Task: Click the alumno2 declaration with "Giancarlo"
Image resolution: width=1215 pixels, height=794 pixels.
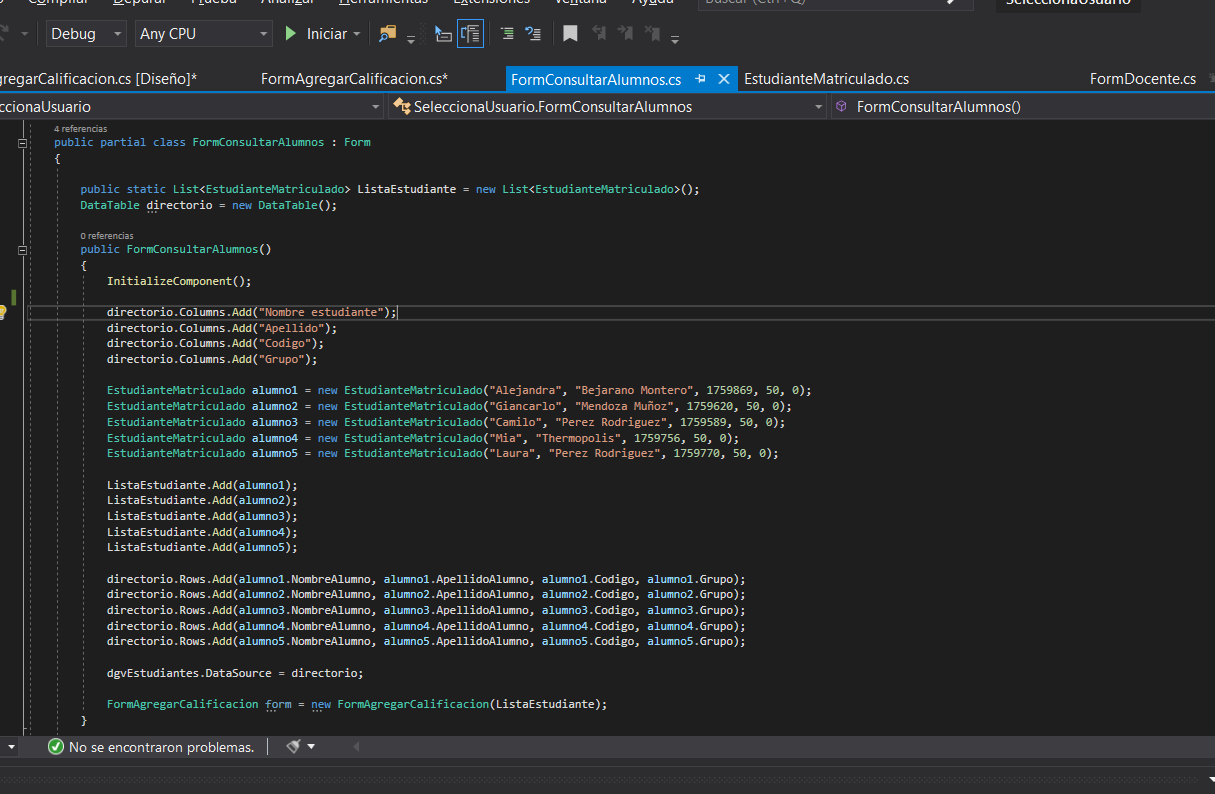Action: (449, 406)
